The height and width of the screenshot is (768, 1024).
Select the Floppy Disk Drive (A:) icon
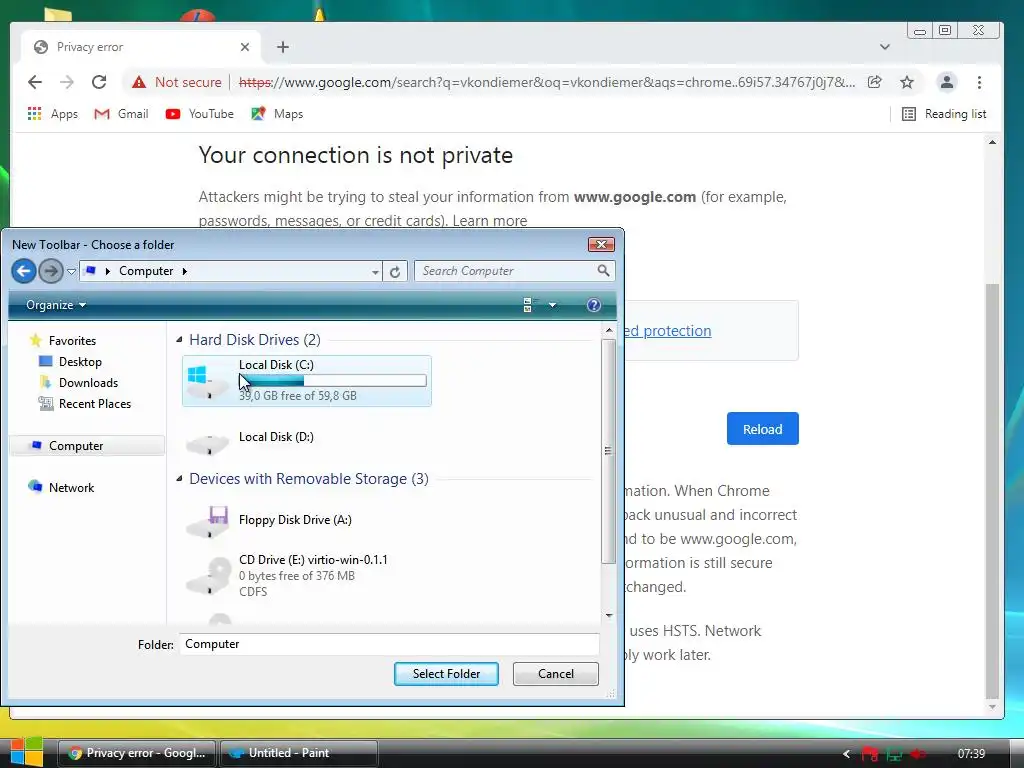[x=208, y=521]
